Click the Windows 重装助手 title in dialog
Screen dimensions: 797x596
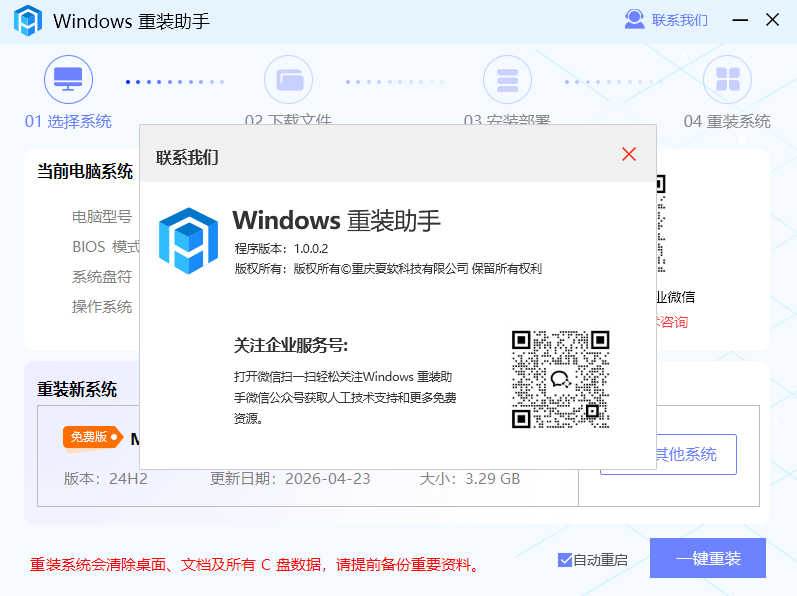click(336, 221)
